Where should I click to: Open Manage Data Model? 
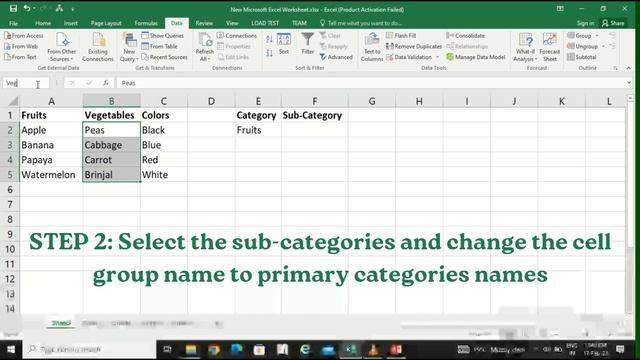pos(476,57)
